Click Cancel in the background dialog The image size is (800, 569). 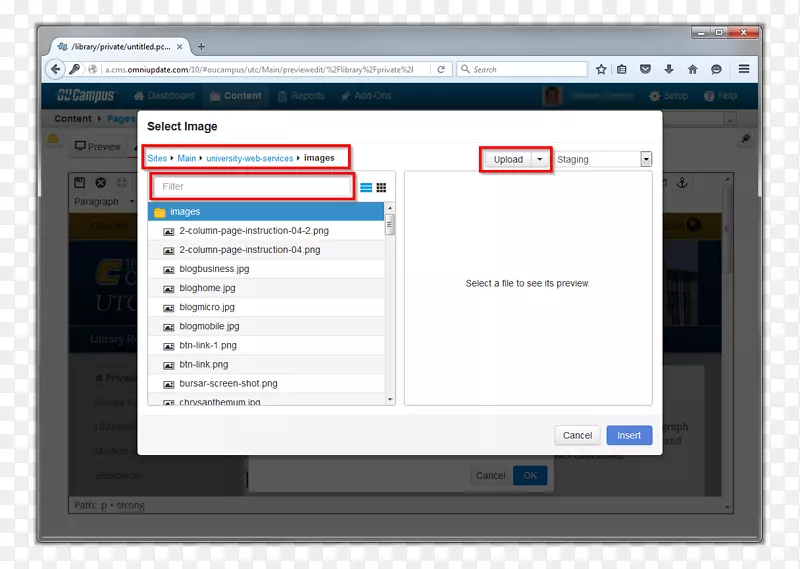[x=490, y=476]
